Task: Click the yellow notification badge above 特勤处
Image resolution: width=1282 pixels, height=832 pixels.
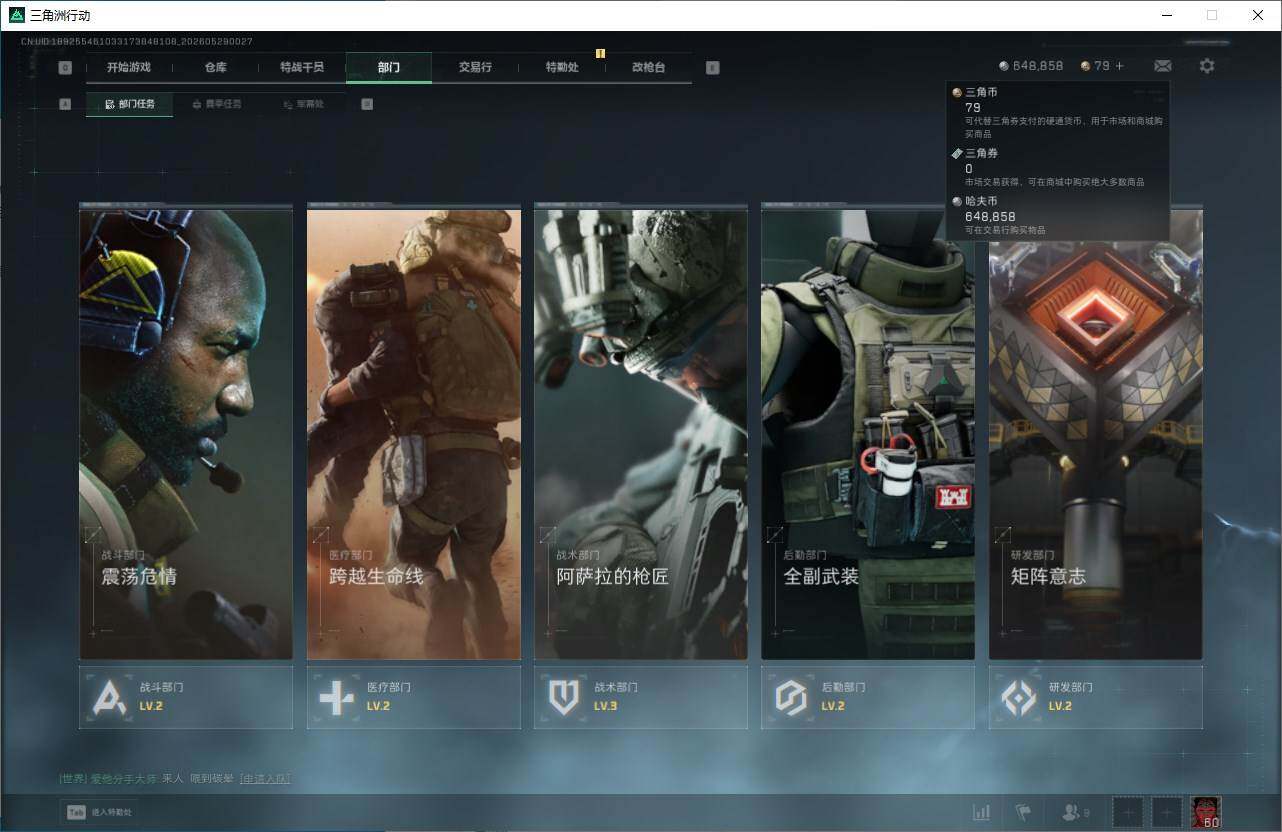Action: 601,53
